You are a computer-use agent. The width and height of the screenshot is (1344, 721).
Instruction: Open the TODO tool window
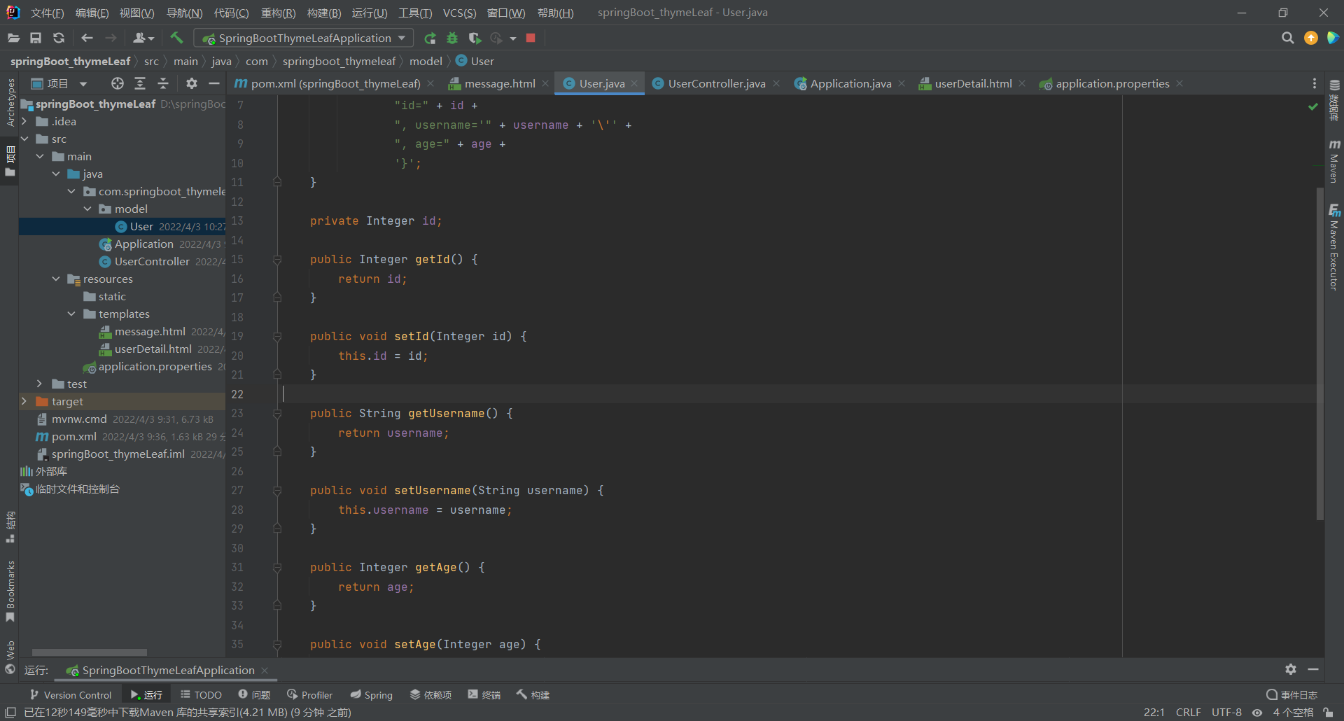coord(201,695)
